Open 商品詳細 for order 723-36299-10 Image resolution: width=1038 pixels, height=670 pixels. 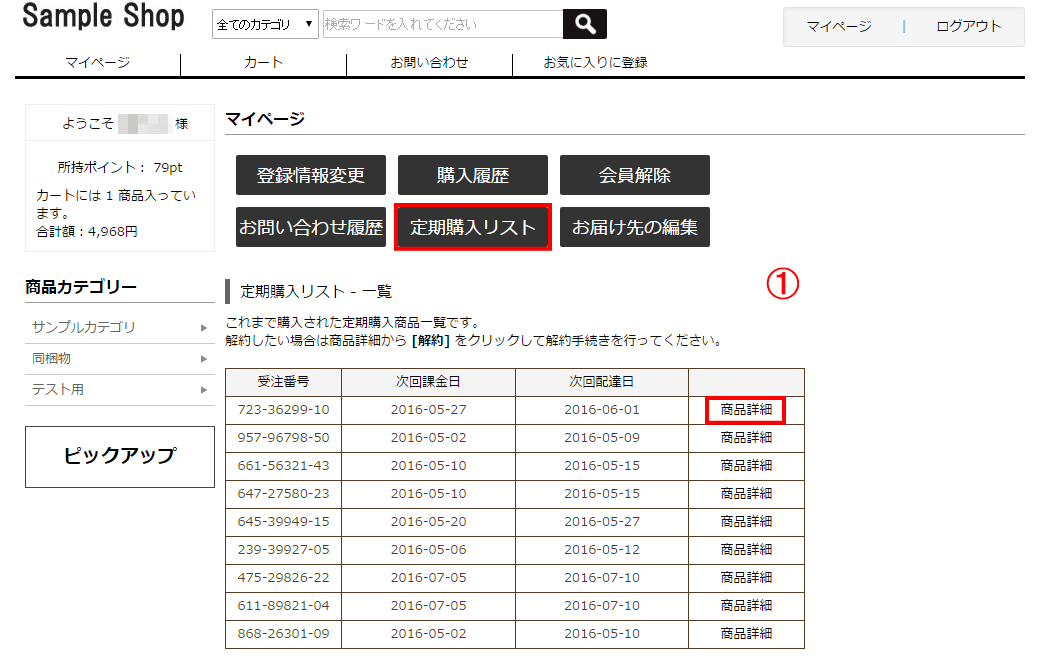[746, 410]
